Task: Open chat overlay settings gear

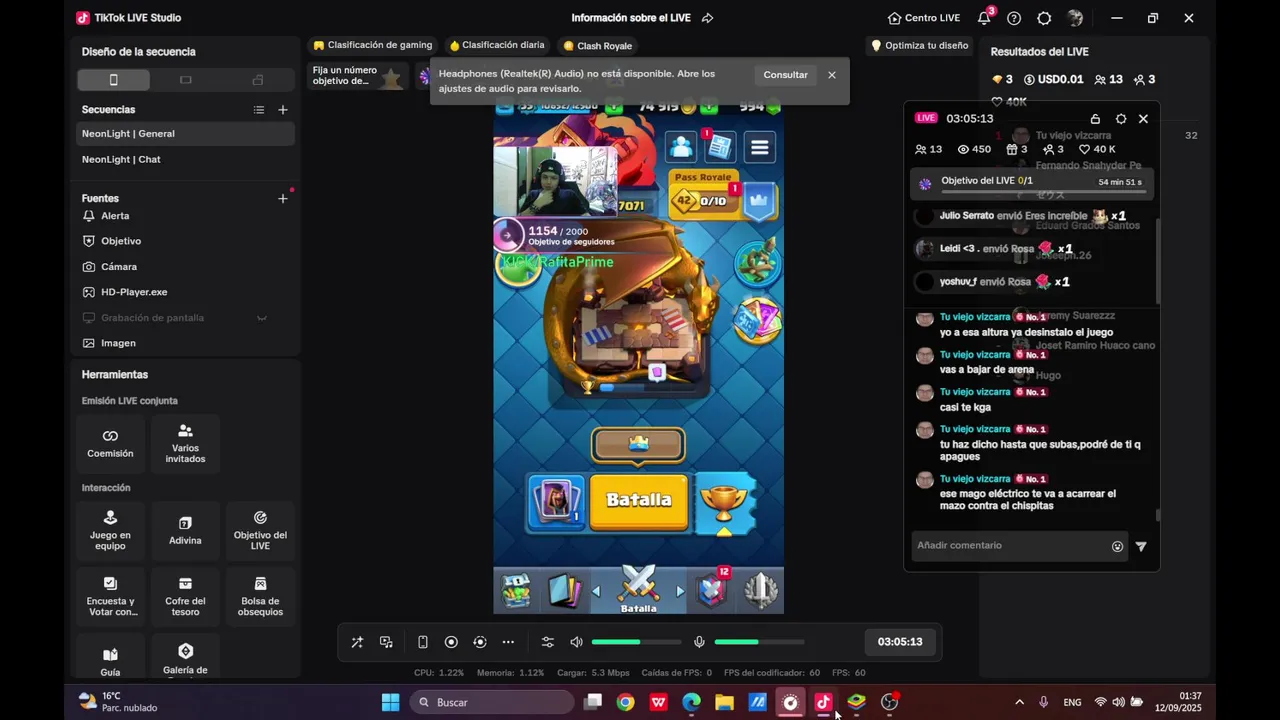Action: click(1120, 119)
